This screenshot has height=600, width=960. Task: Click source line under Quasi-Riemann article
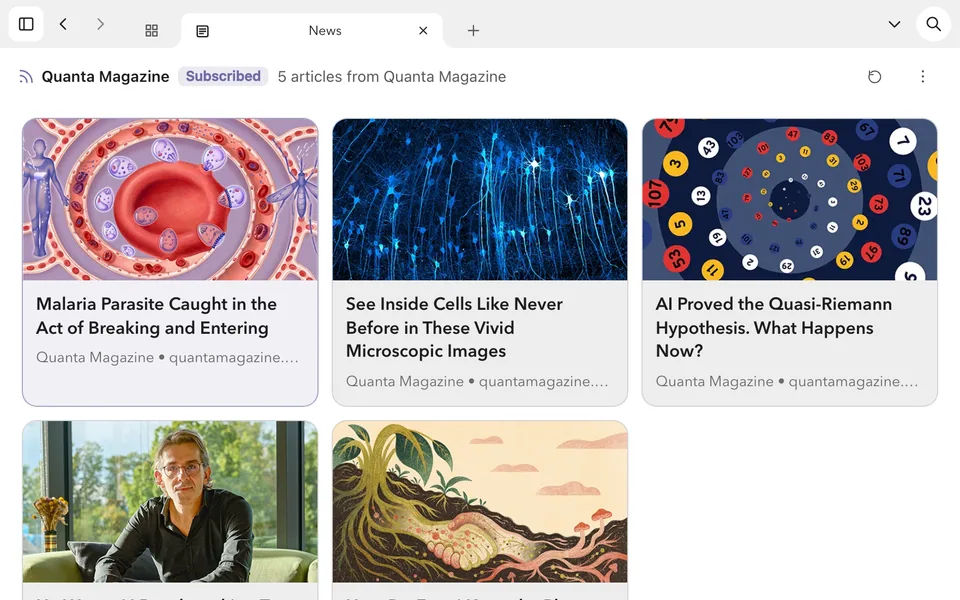(787, 381)
